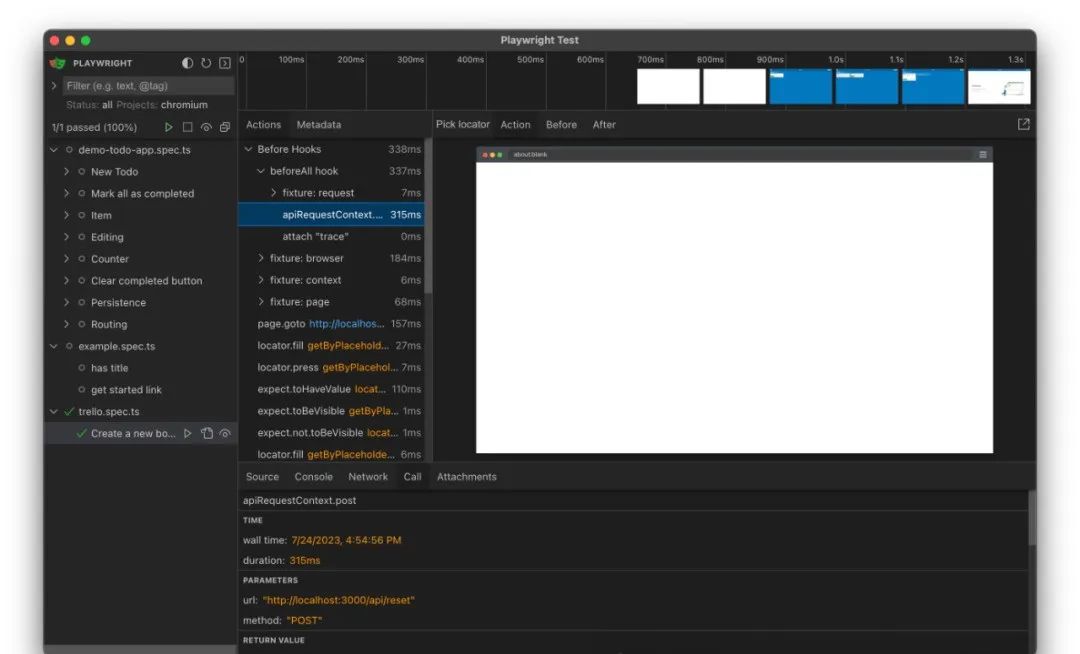
Task: Click hamburger menu in snapshot browser bar
Action: coord(983,154)
